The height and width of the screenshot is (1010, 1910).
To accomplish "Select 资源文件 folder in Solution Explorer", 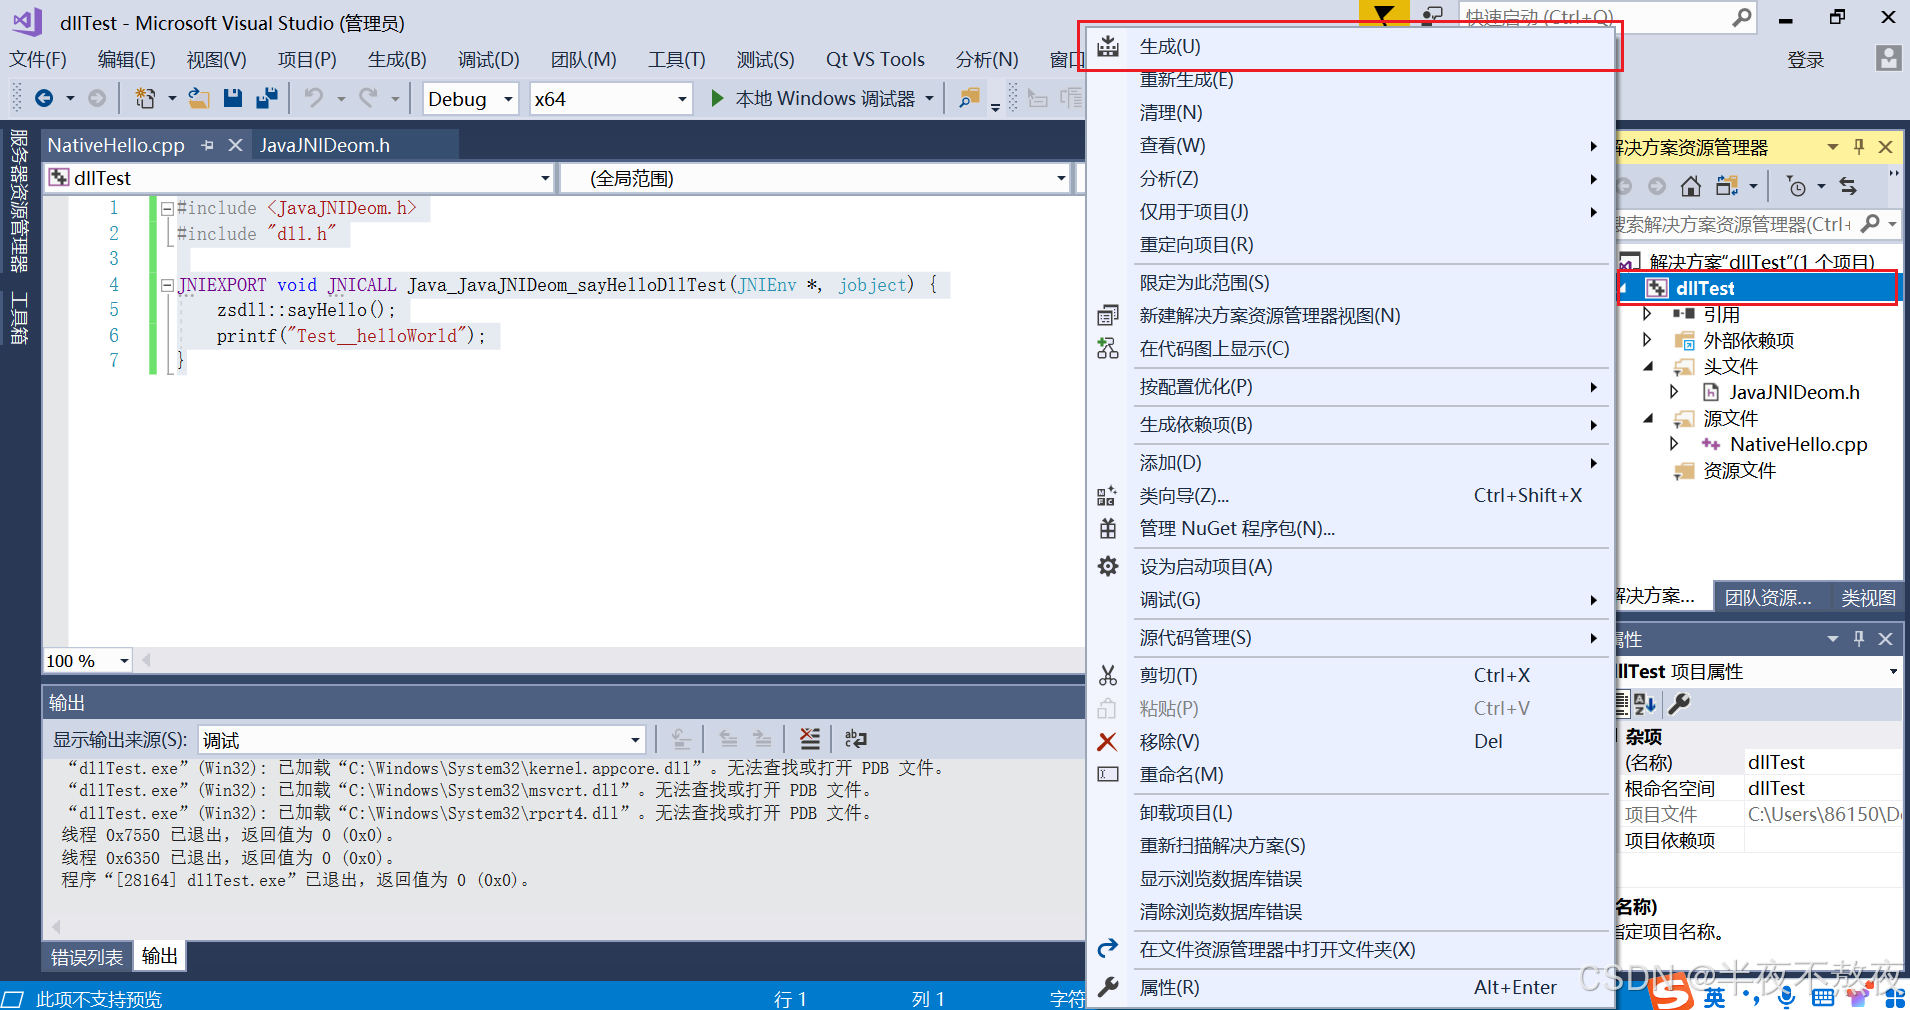I will (x=1739, y=470).
